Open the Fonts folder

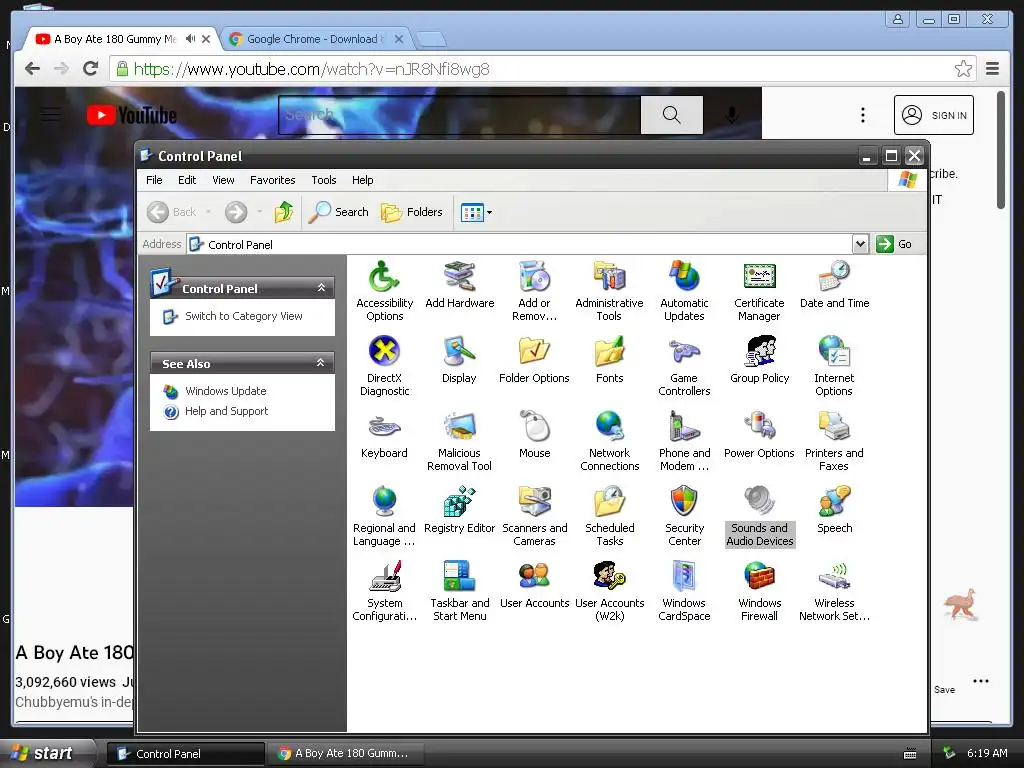(609, 360)
